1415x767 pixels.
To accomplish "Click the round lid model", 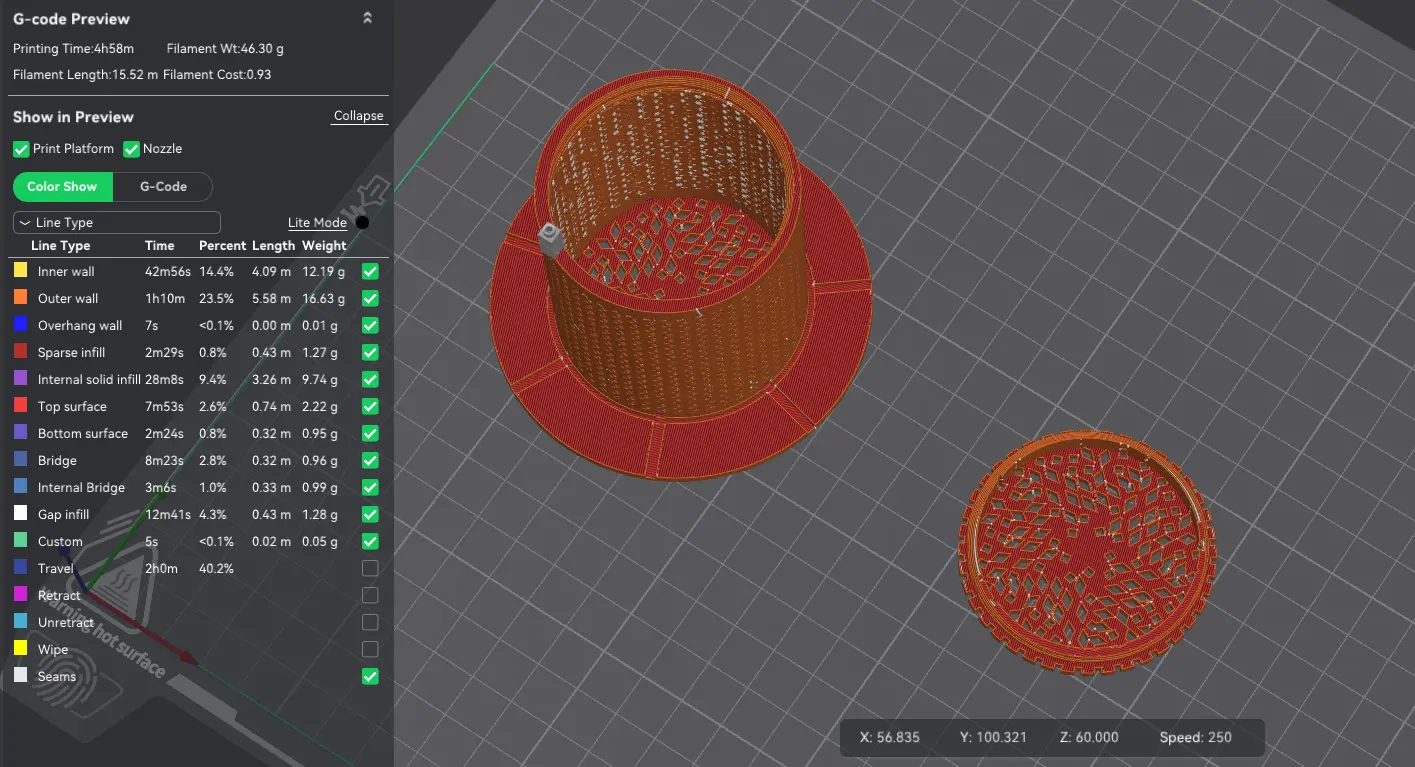I will pos(1087,552).
